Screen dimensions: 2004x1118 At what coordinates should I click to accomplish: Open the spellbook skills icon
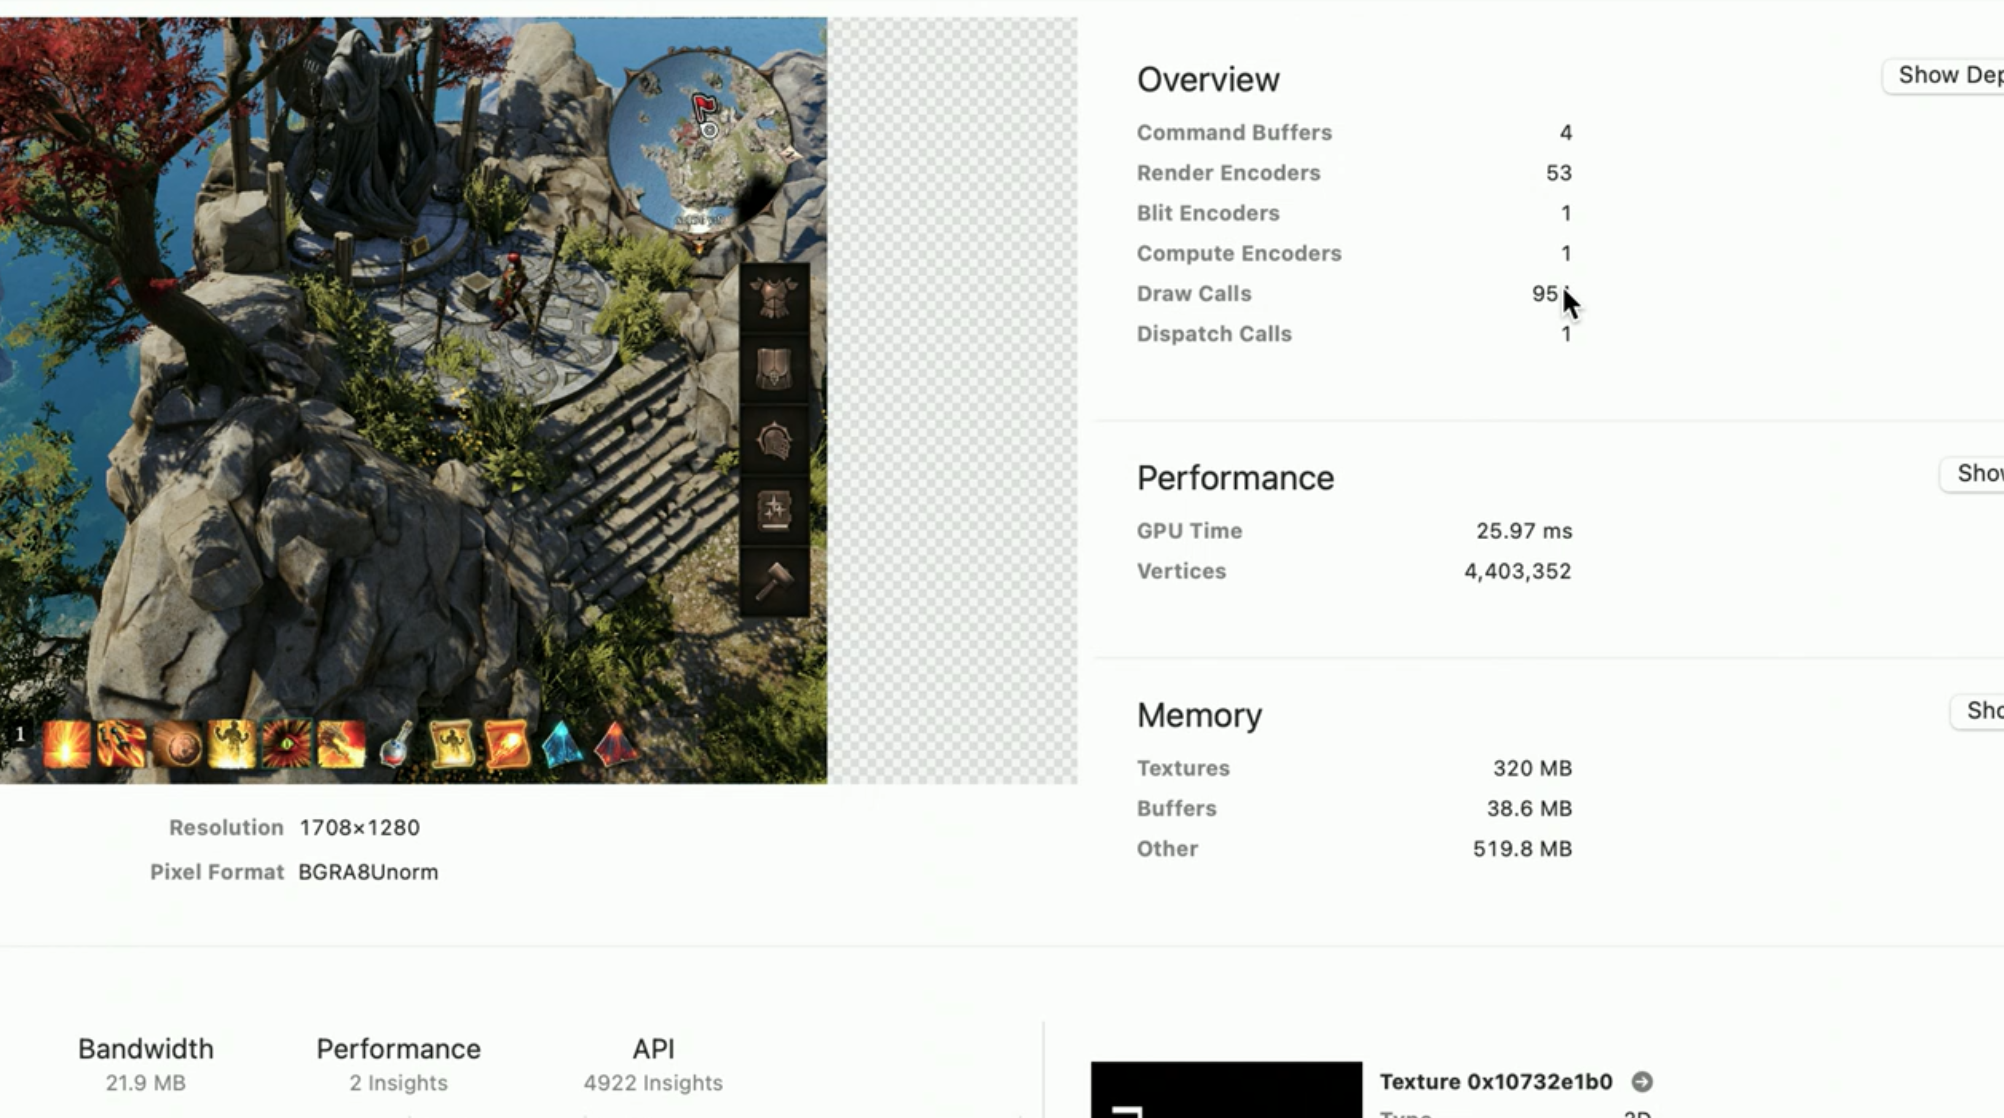(774, 510)
